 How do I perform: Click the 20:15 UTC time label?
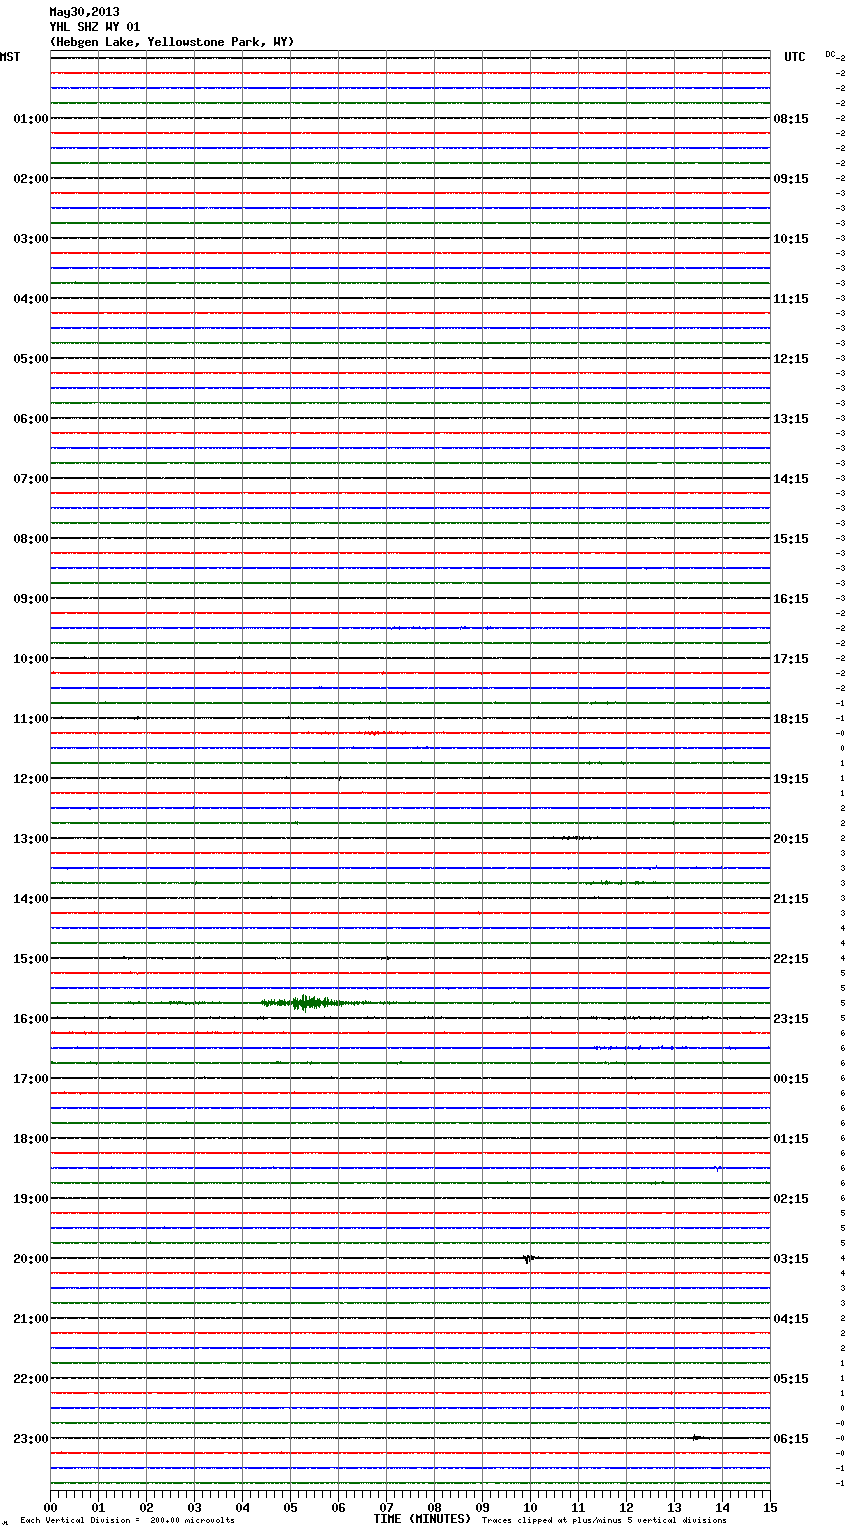coord(791,839)
